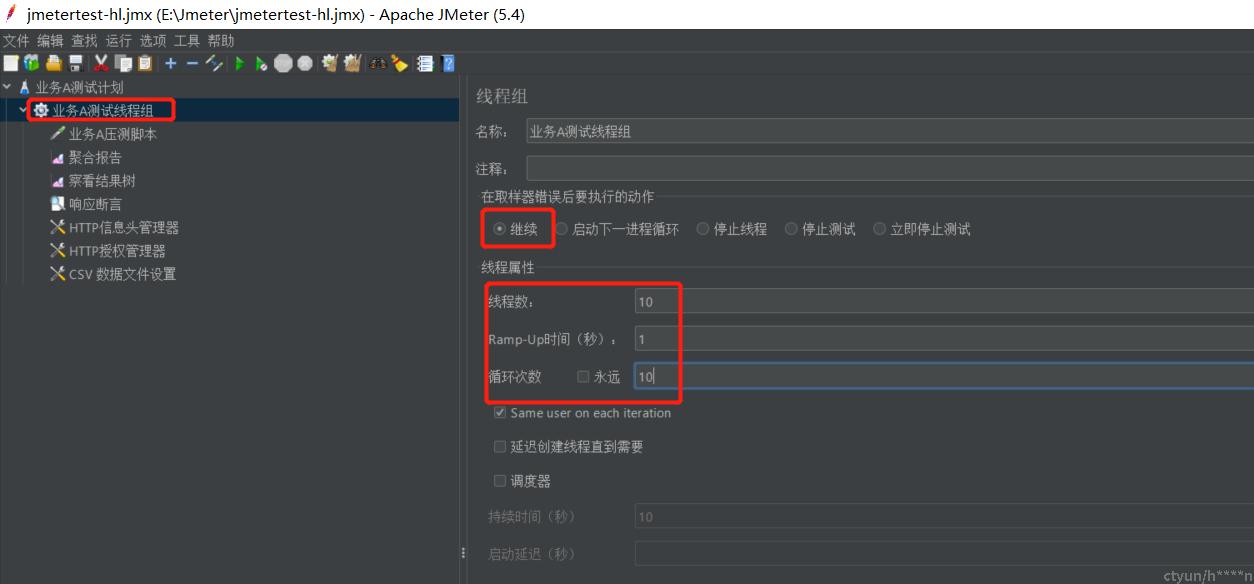The height and width of the screenshot is (584, 1254).
Task: Click the 循环次数 input field
Action: 944,377
